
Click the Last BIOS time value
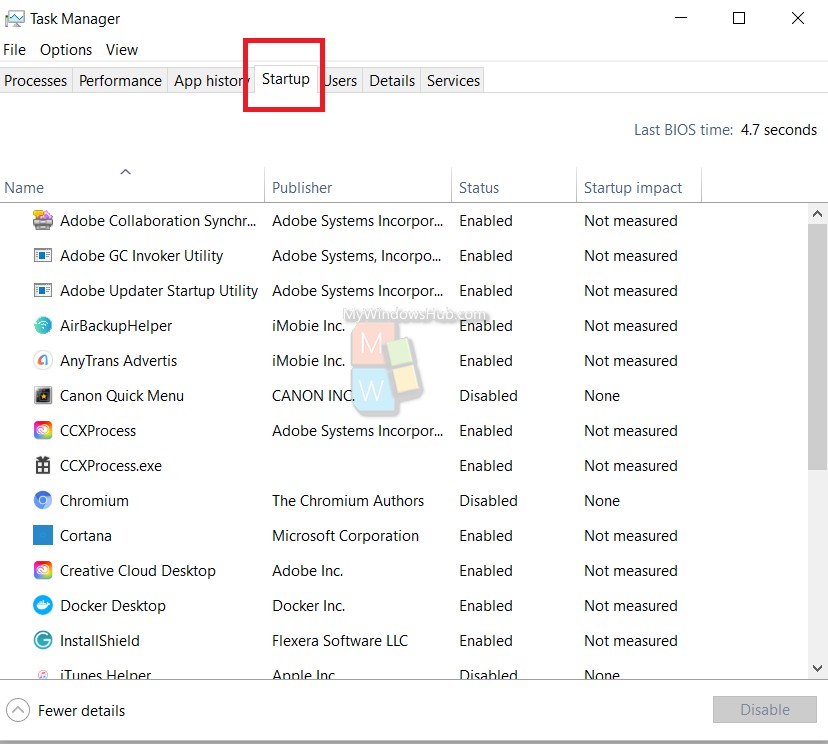click(779, 130)
